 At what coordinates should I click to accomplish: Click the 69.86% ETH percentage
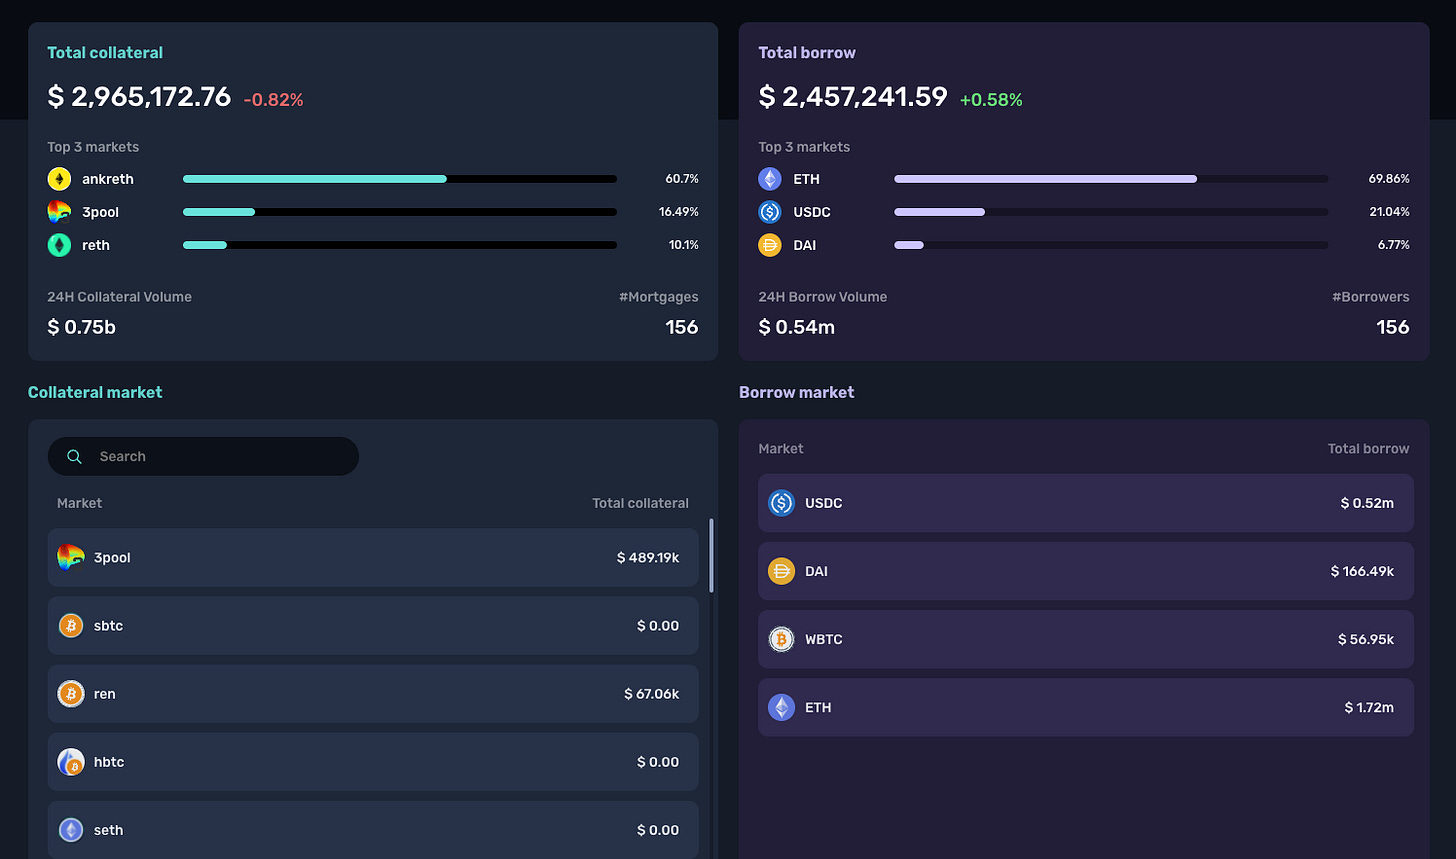click(x=1389, y=179)
